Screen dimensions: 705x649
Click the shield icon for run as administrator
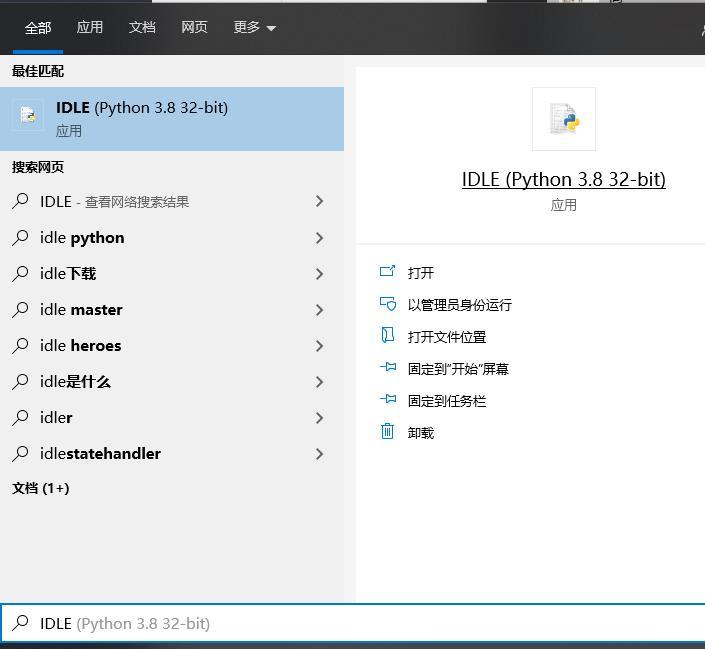(x=388, y=304)
